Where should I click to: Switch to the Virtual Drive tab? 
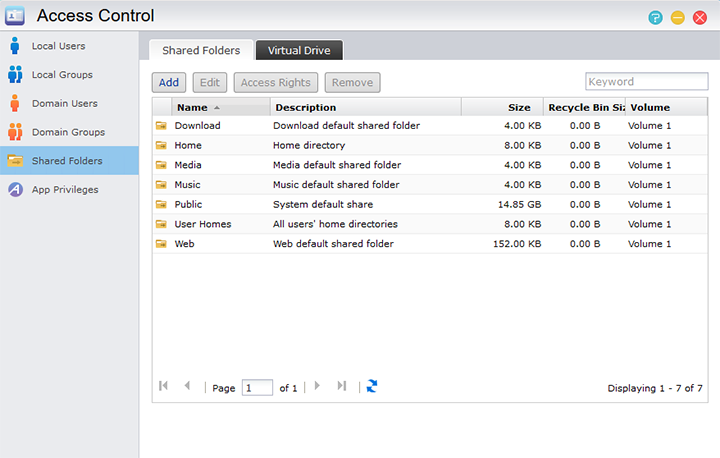[299, 50]
